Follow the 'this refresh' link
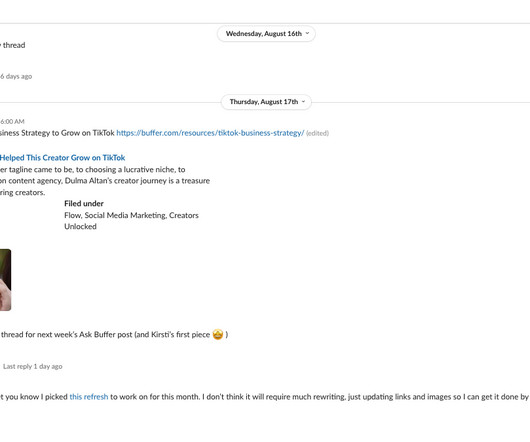The height and width of the screenshot is (442, 530). pyautogui.click(x=89, y=397)
